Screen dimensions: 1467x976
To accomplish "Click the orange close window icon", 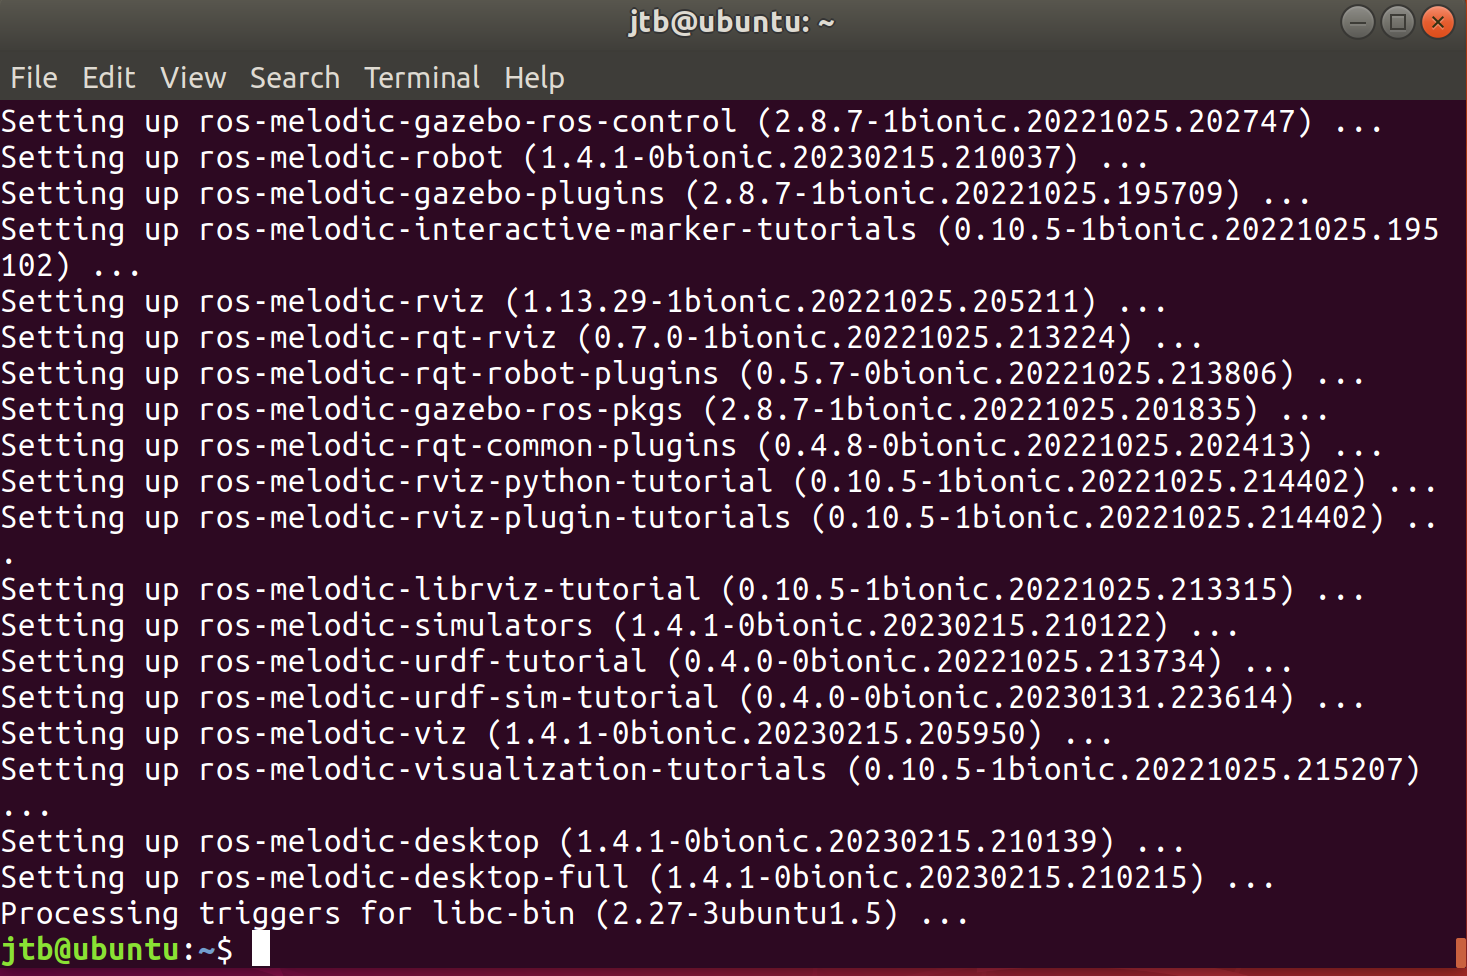I will click(1437, 21).
